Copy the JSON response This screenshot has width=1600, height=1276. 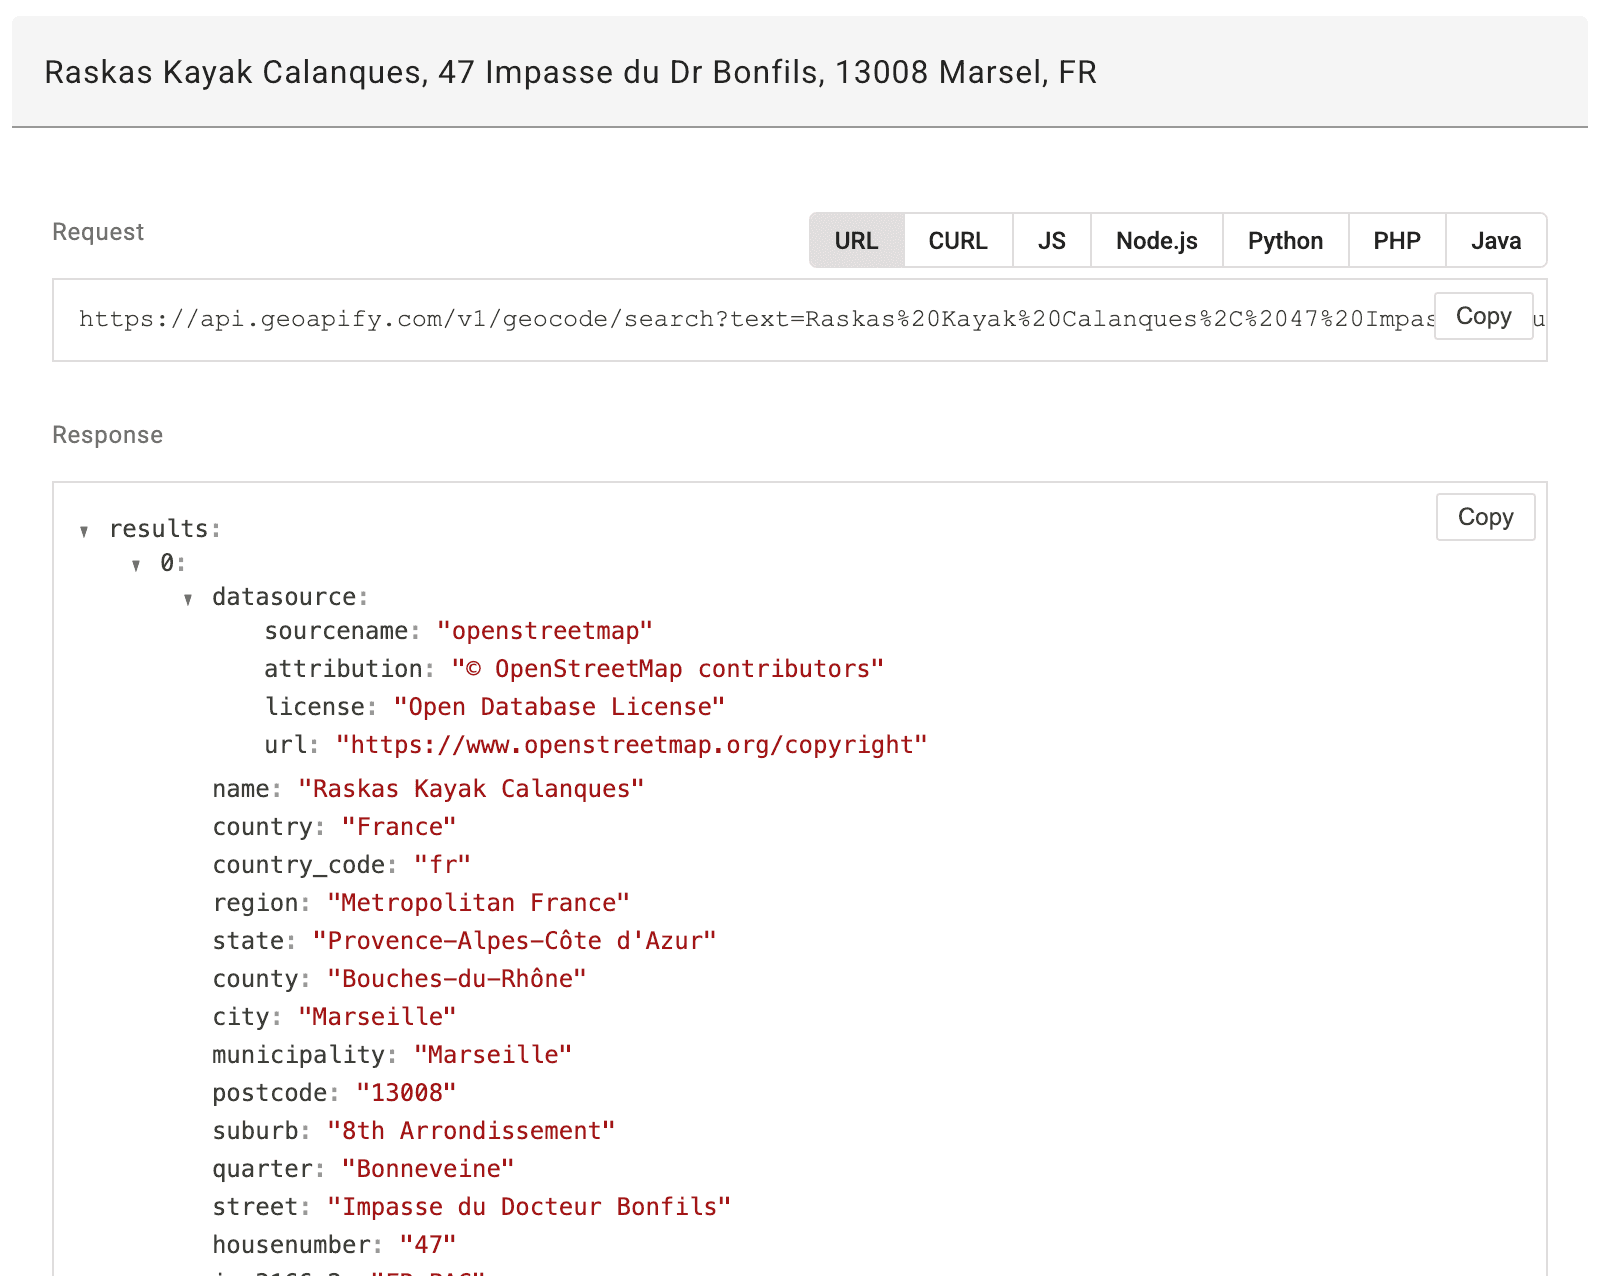click(x=1486, y=517)
